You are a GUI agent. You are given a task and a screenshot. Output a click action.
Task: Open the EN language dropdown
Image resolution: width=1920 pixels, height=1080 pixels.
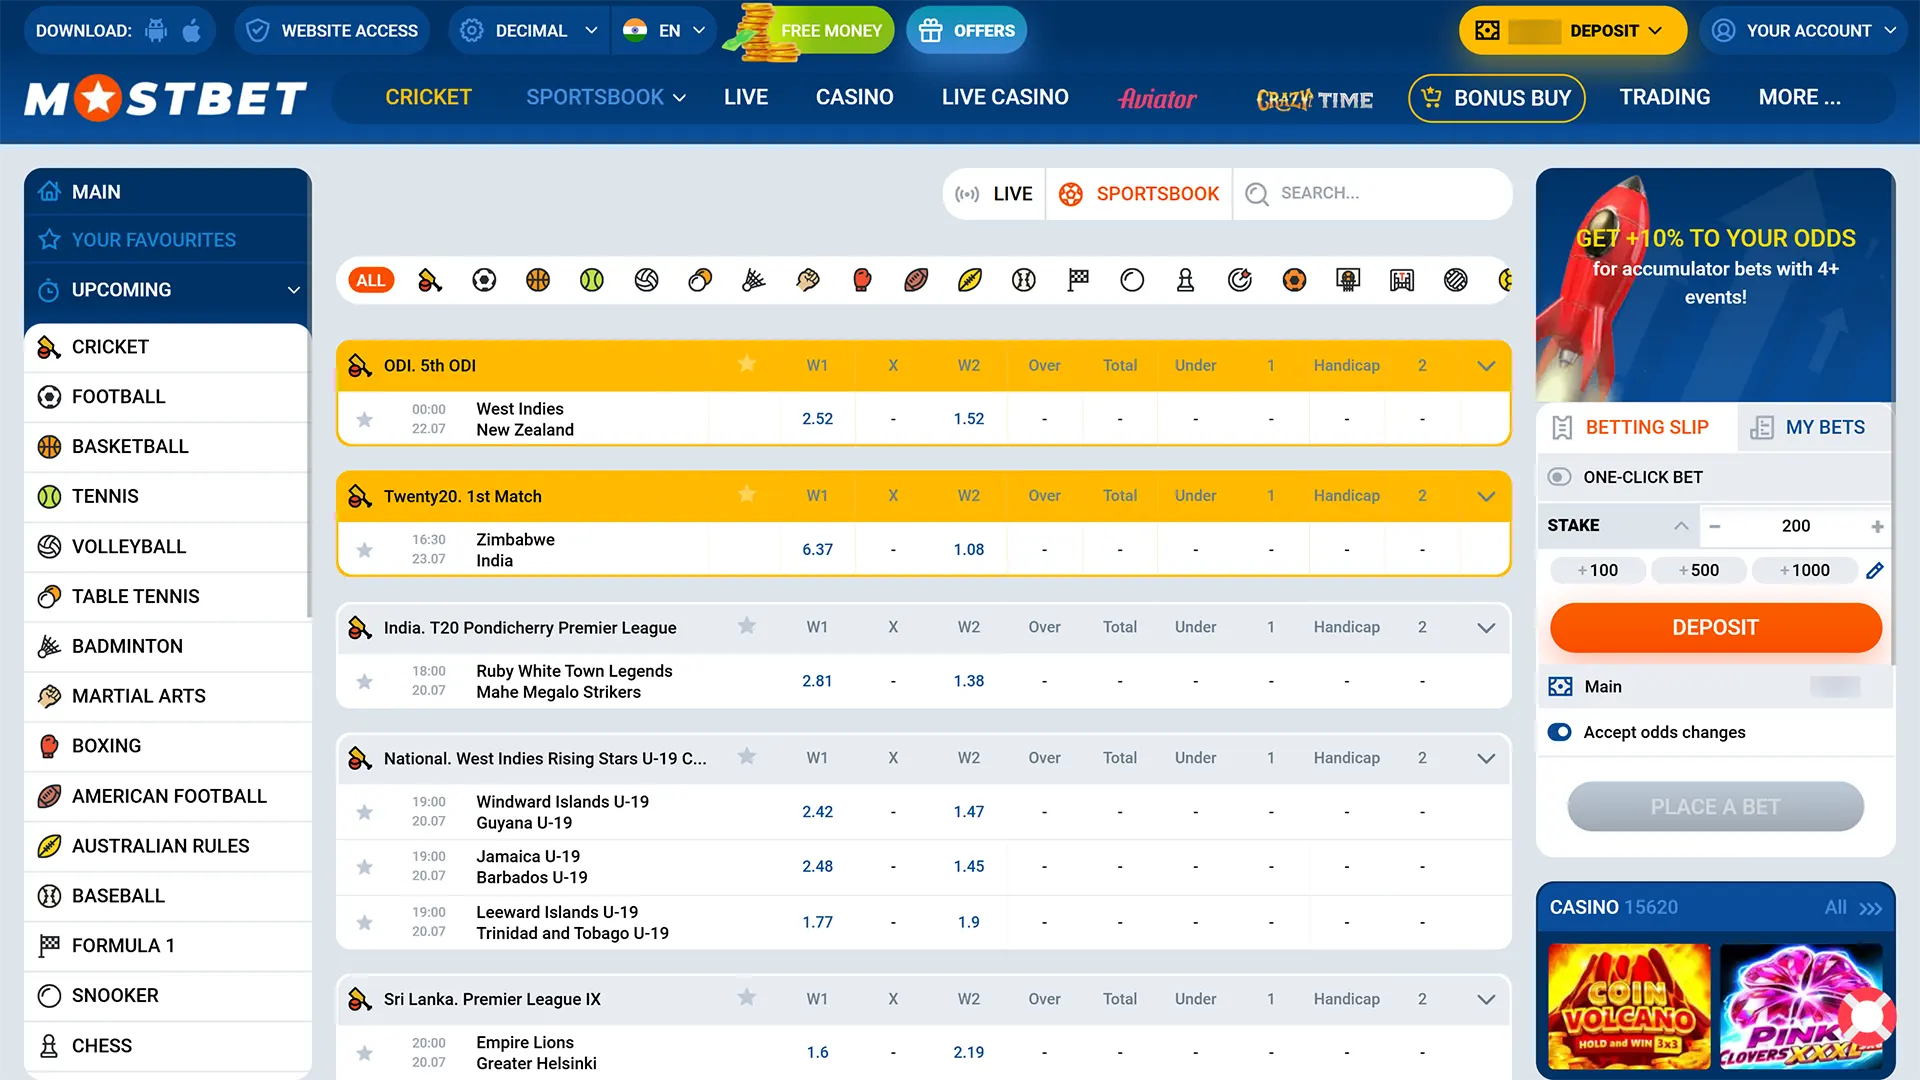[x=664, y=31]
